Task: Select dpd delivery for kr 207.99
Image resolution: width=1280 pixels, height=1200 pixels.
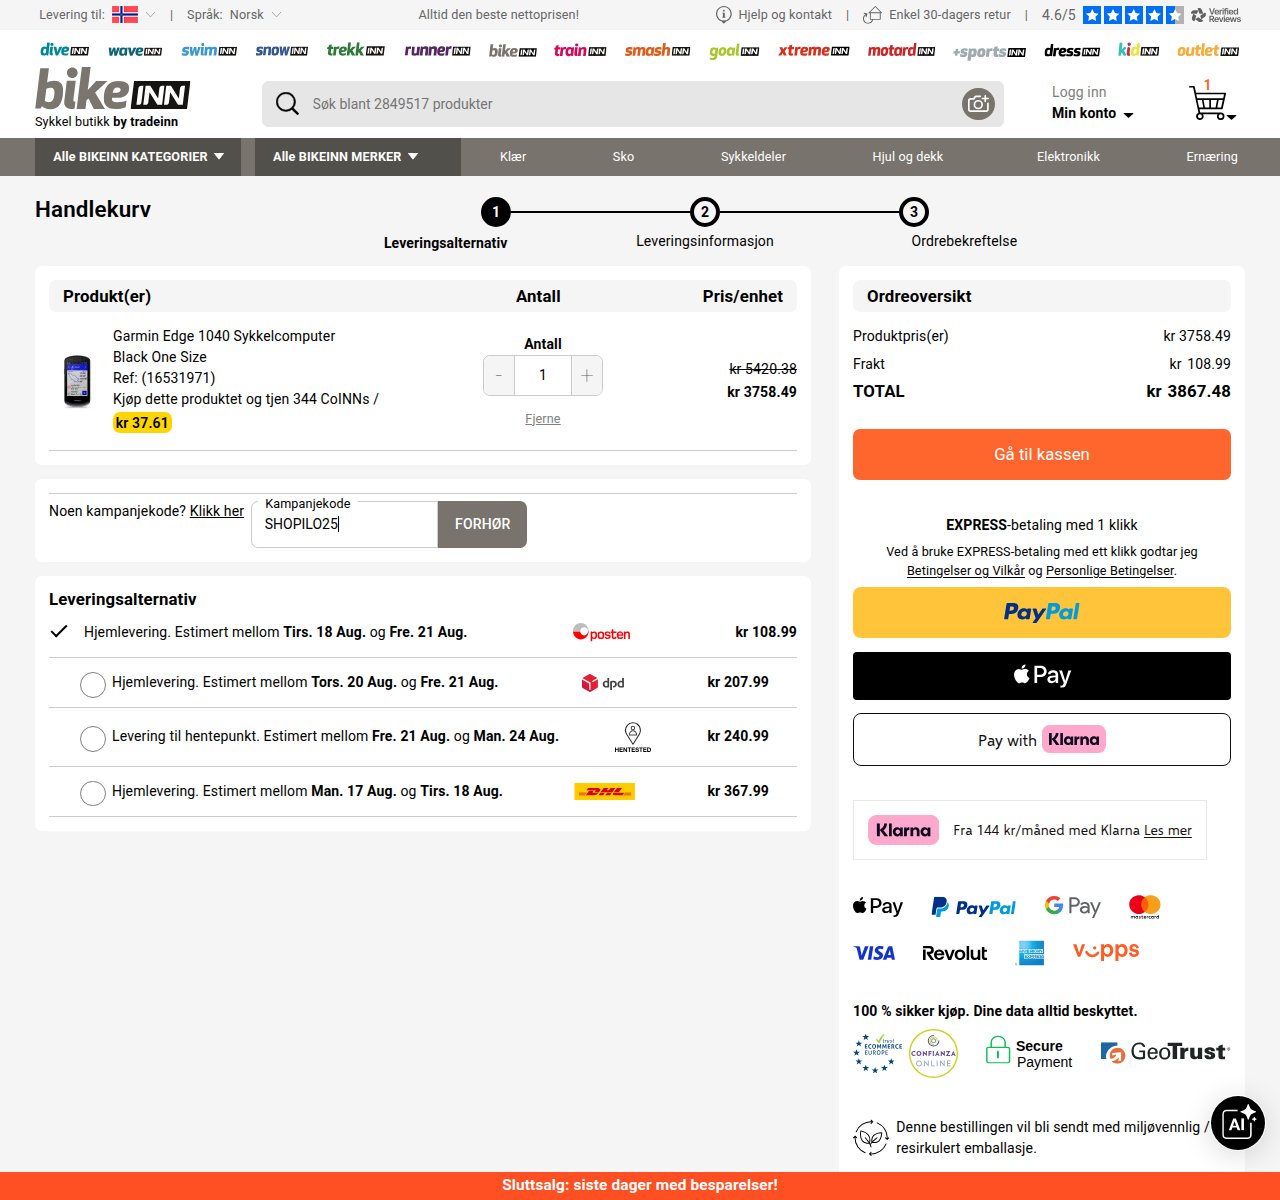Action: tap(93, 684)
